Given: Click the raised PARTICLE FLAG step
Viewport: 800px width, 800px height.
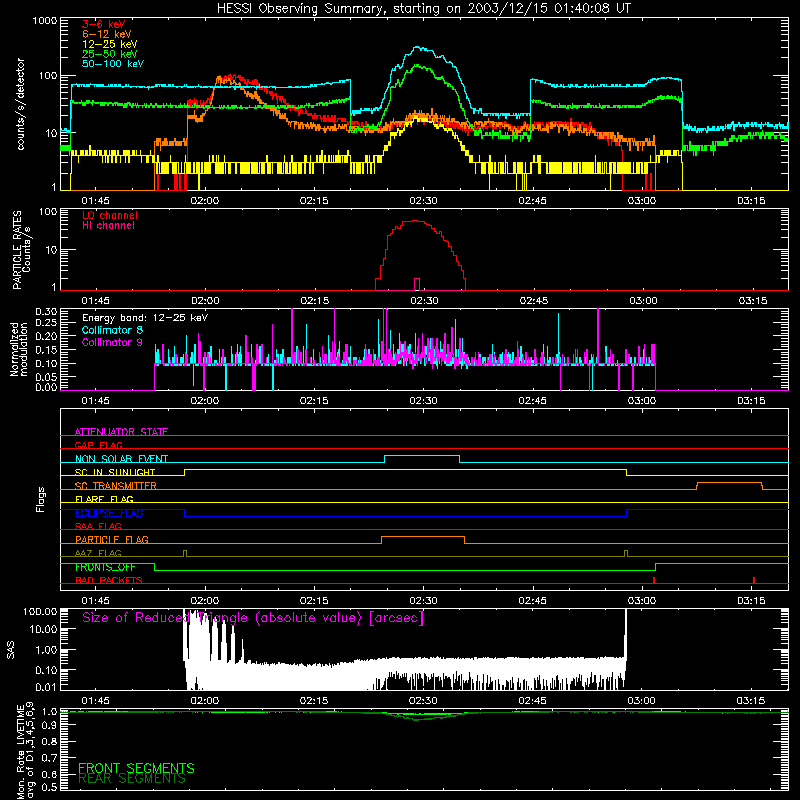Looking at the screenshot, I should point(423,537).
